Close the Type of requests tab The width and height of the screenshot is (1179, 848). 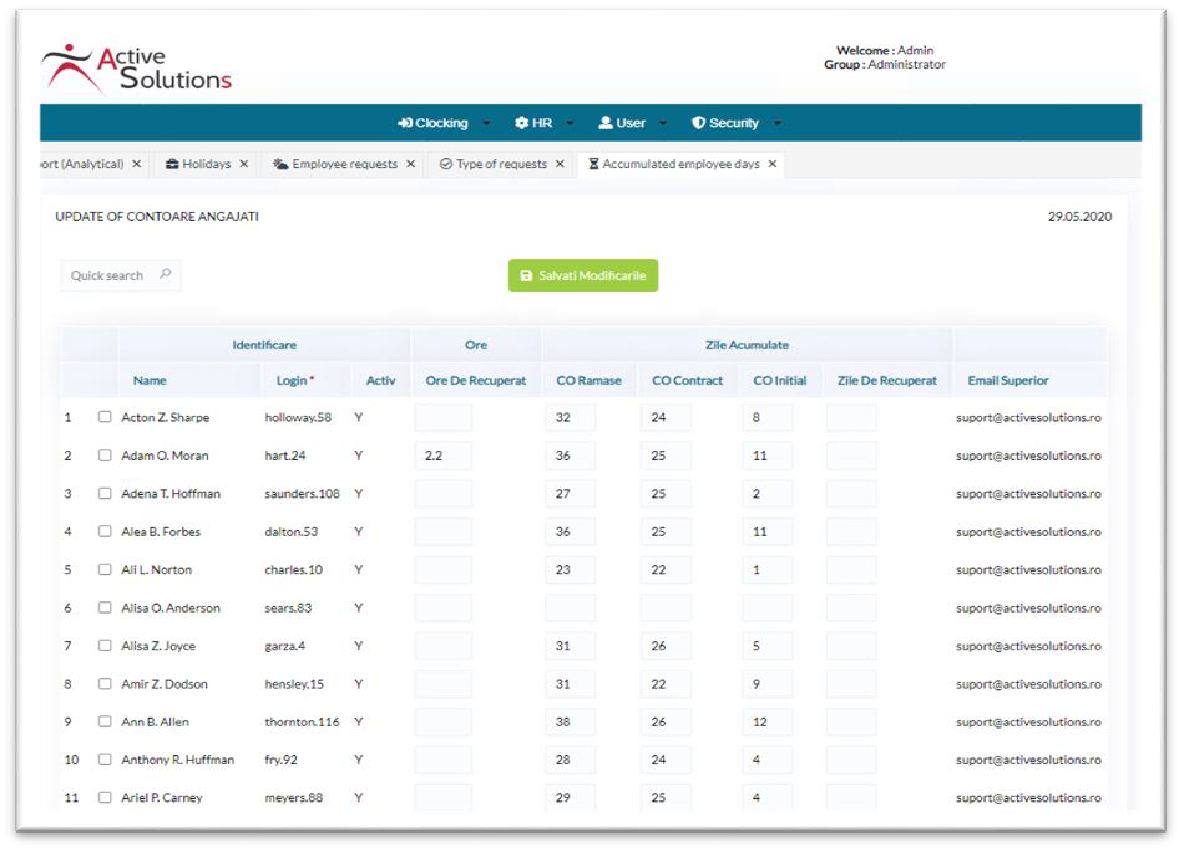click(x=559, y=164)
